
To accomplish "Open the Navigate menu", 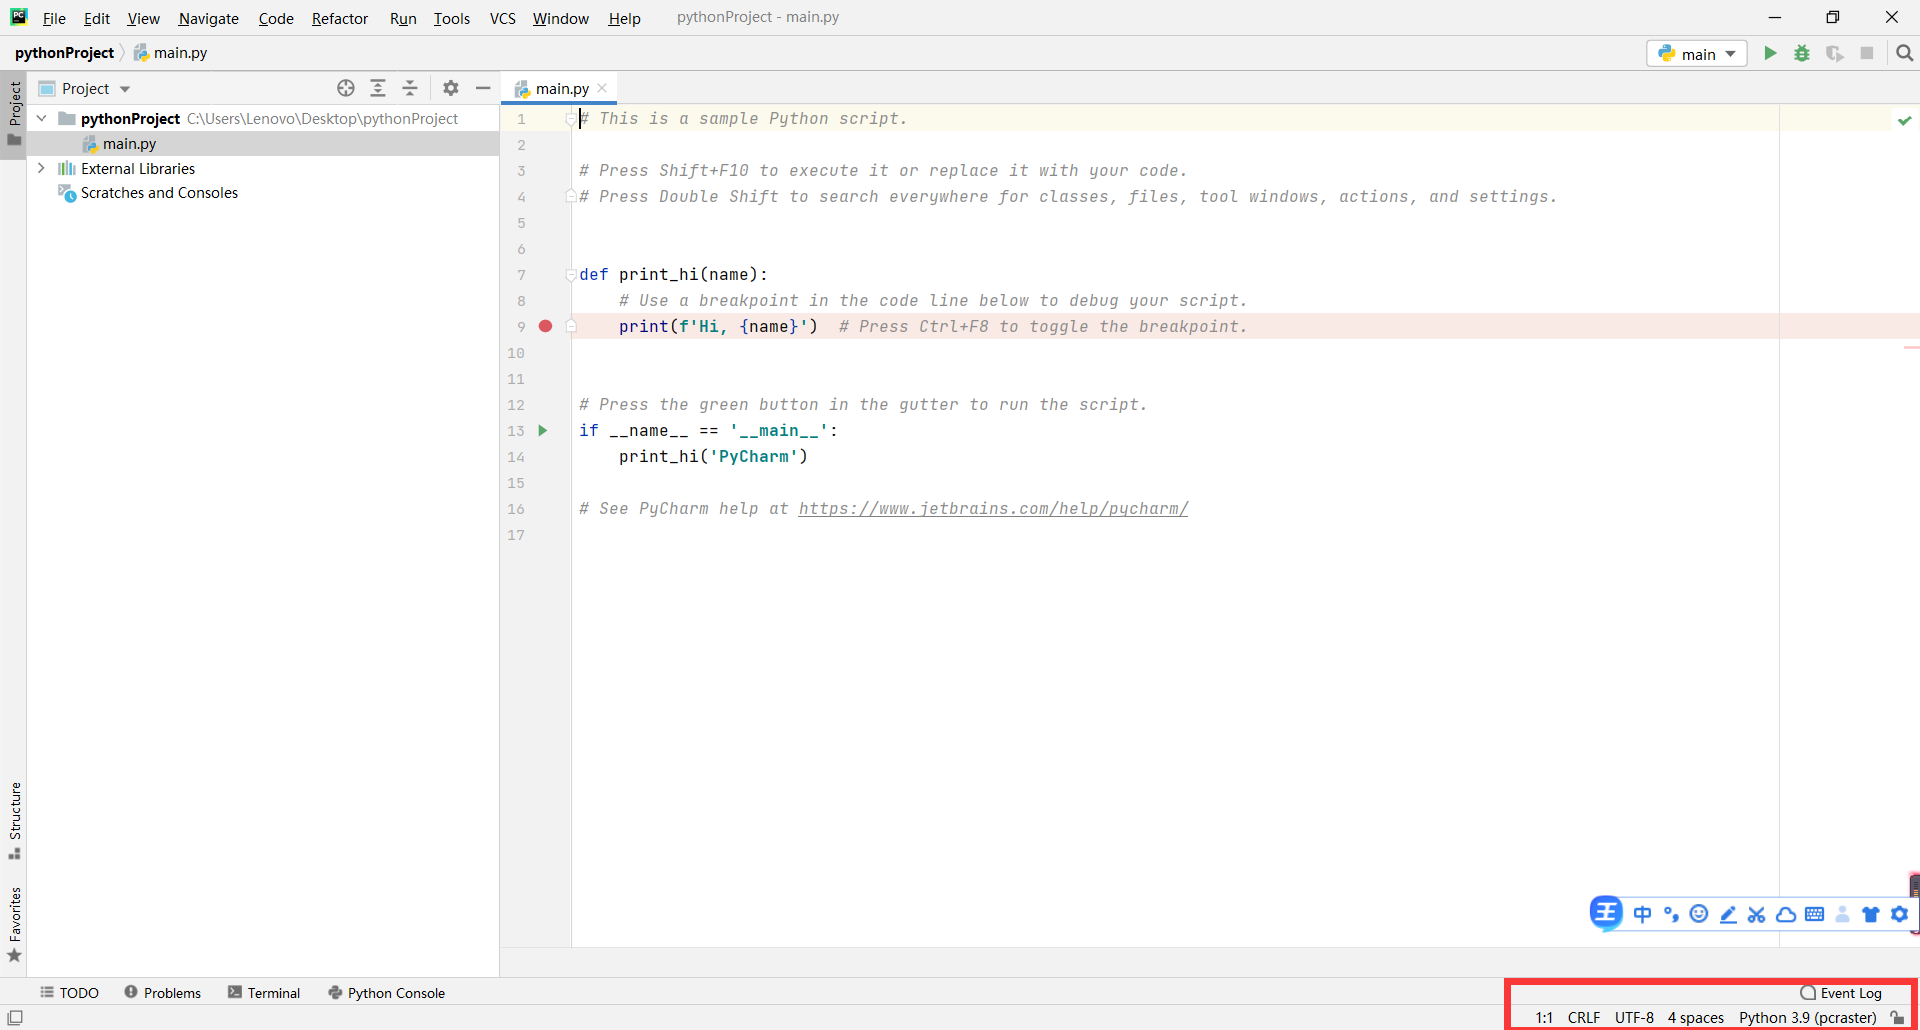I will point(209,18).
